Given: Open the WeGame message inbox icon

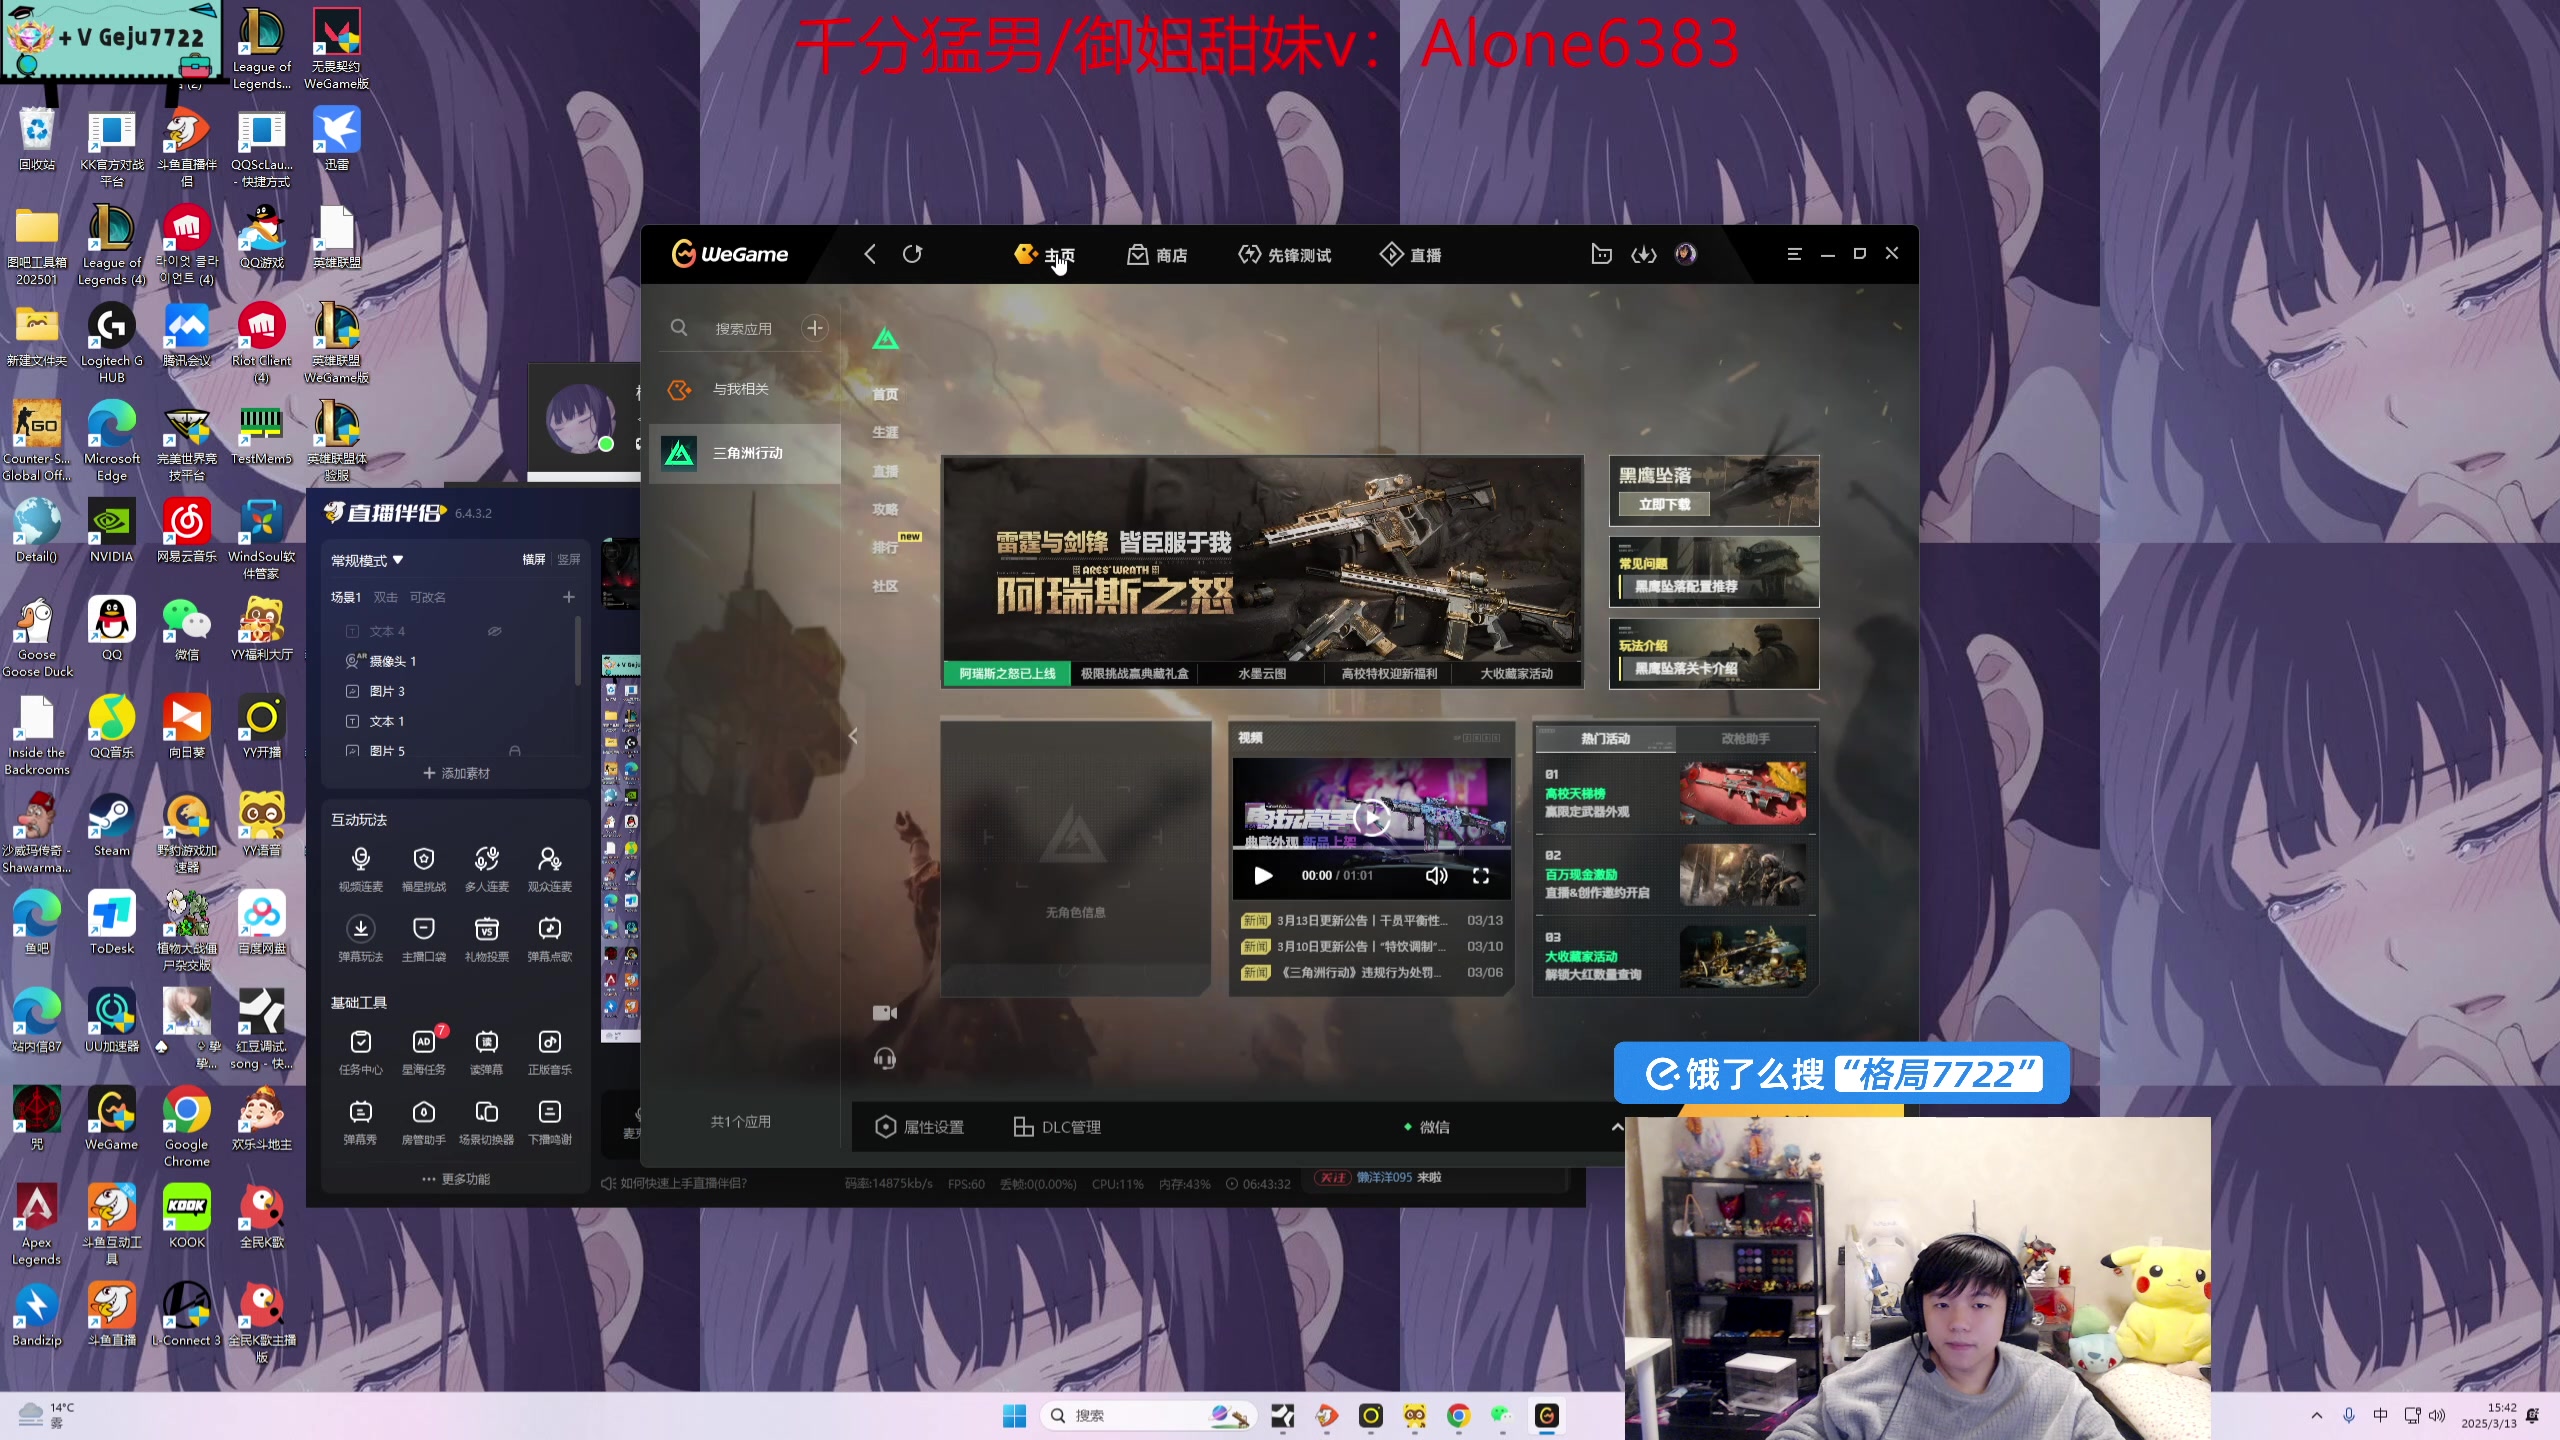Looking at the screenshot, I should 1601,254.
